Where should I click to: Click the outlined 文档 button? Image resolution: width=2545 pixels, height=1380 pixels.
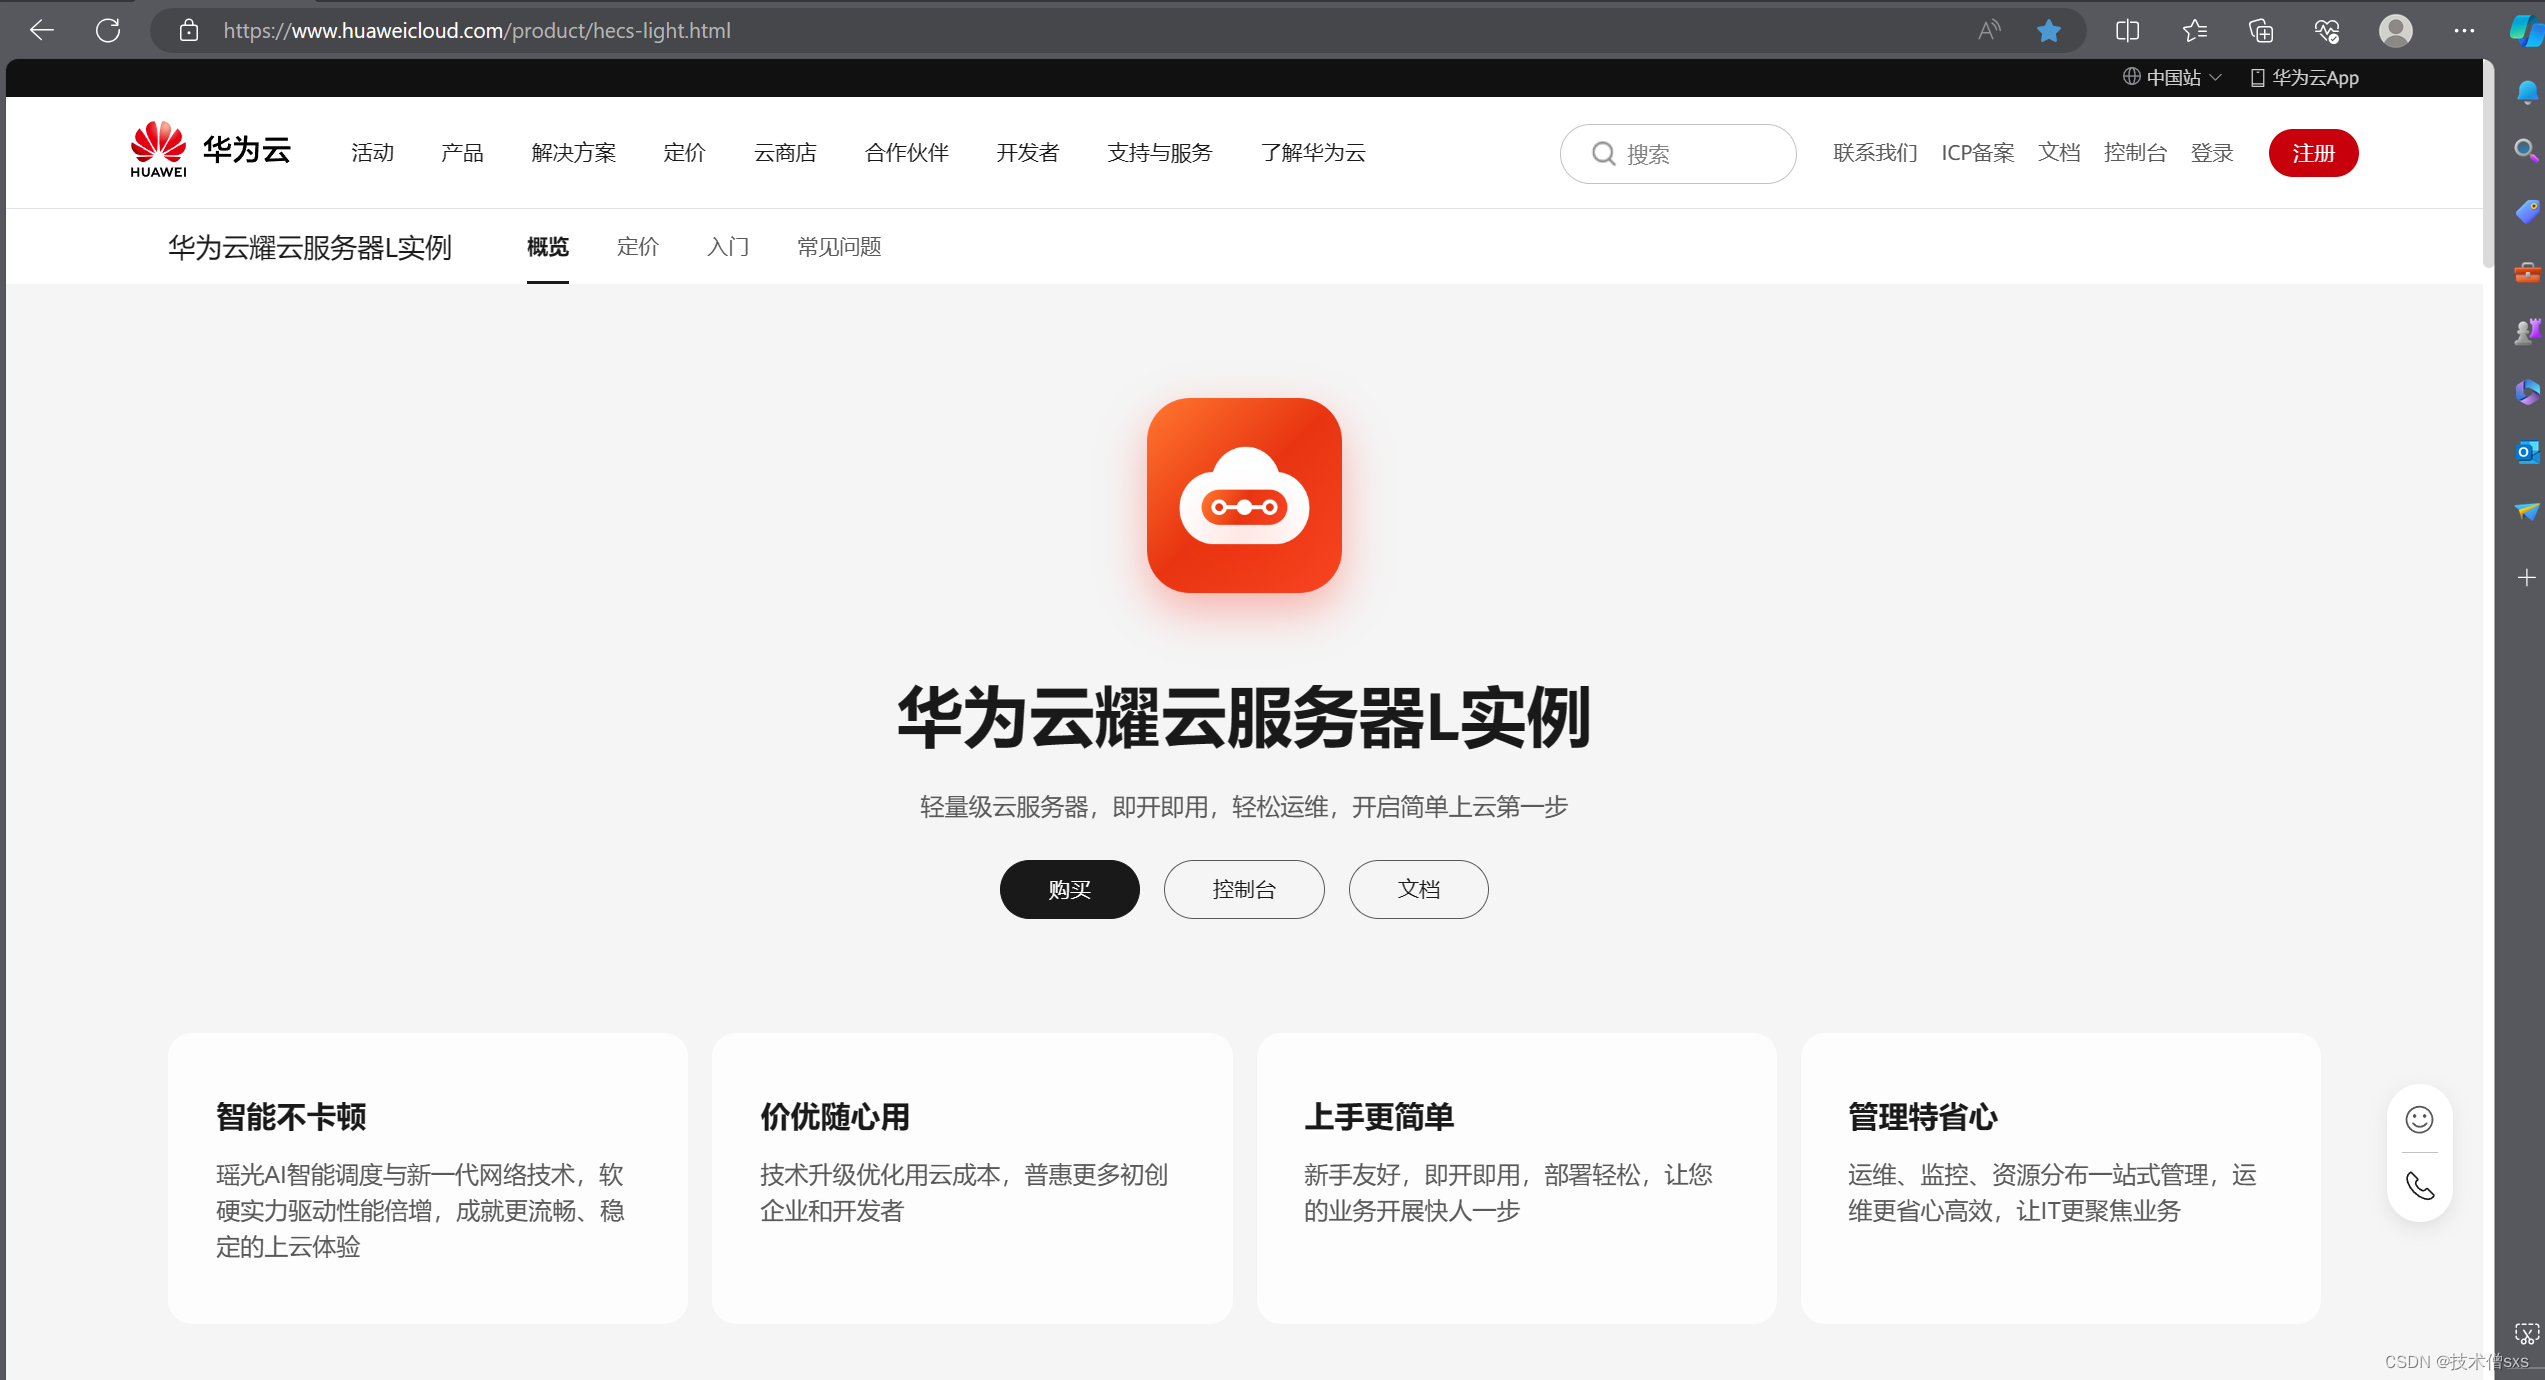coord(1418,889)
